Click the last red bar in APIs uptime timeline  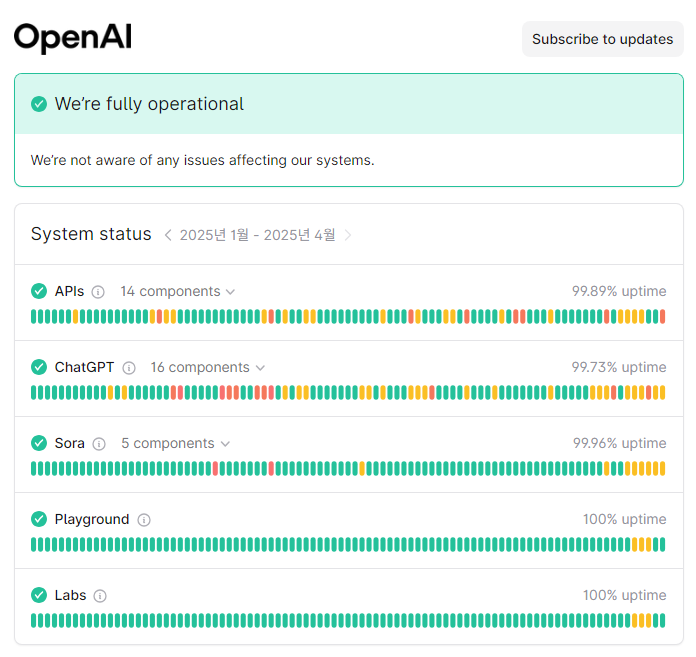pyautogui.click(x=663, y=317)
